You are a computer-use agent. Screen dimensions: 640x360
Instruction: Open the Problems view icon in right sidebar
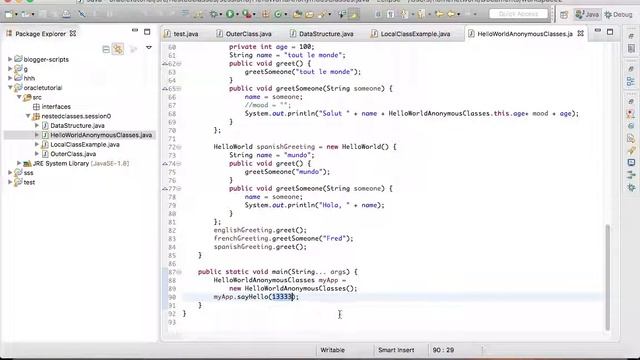[x=631, y=114]
